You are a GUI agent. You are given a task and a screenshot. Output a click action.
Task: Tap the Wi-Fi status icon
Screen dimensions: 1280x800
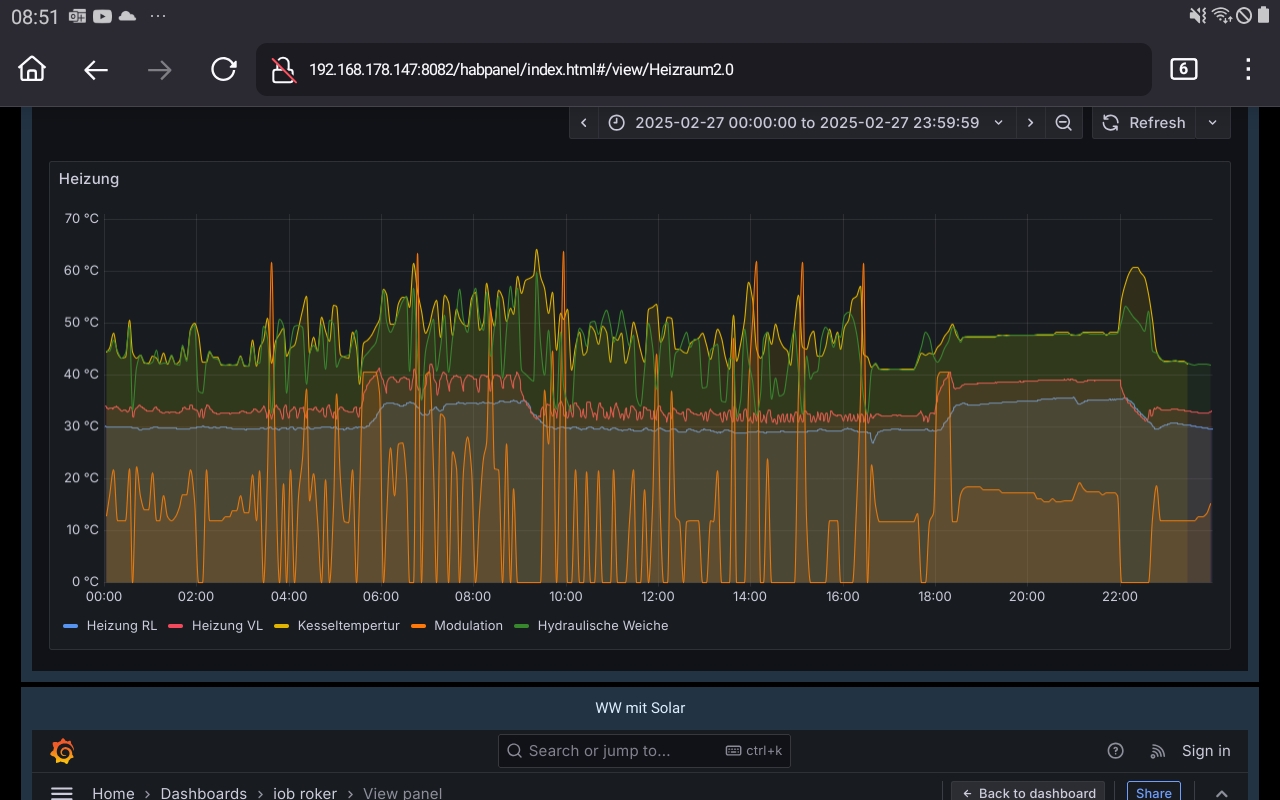point(1222,16)
